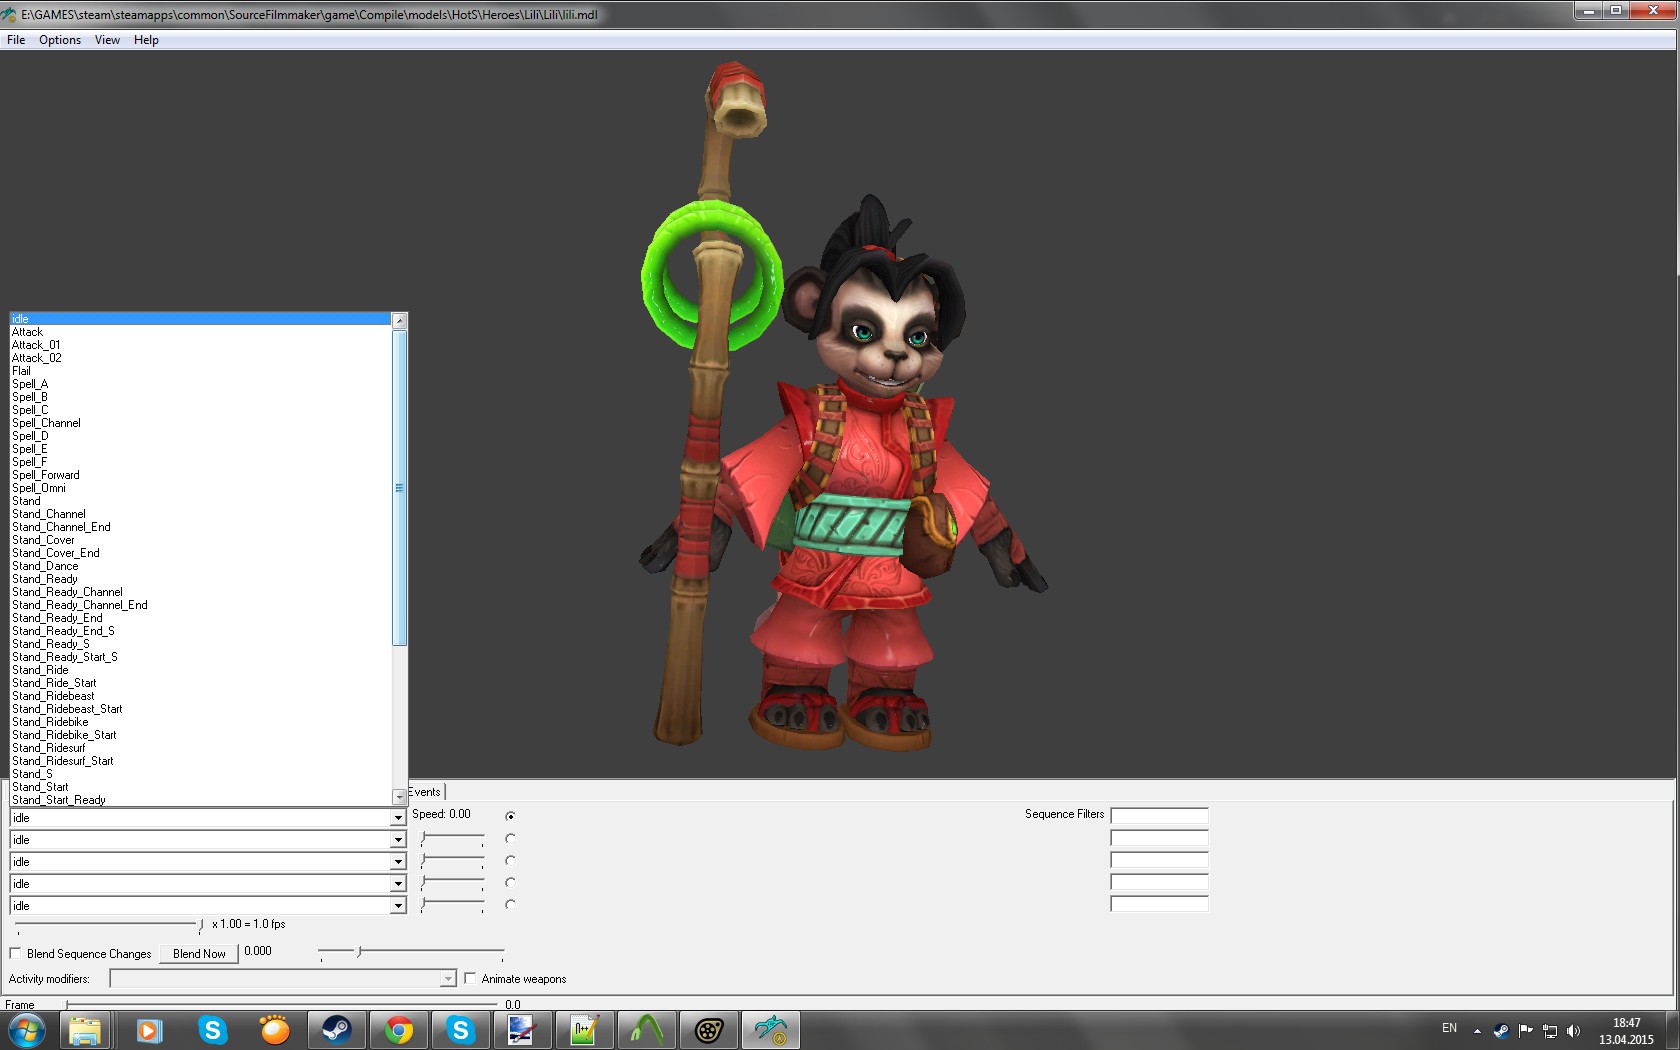Select the fourth sequence layer radio button
This screenshot has width=1680, height=1050.
(x=510, y=882)
